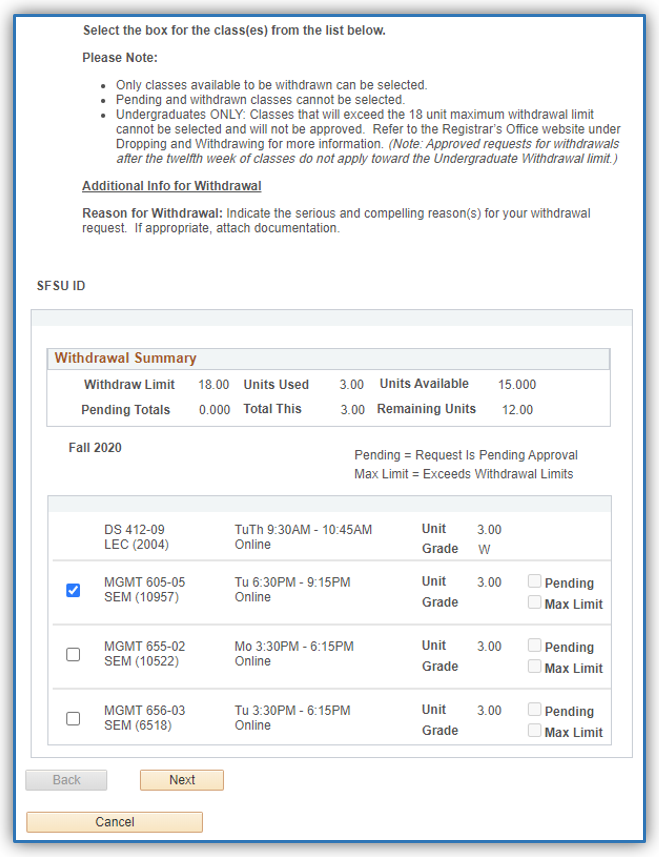Click the Next button

tap(182, 780)
